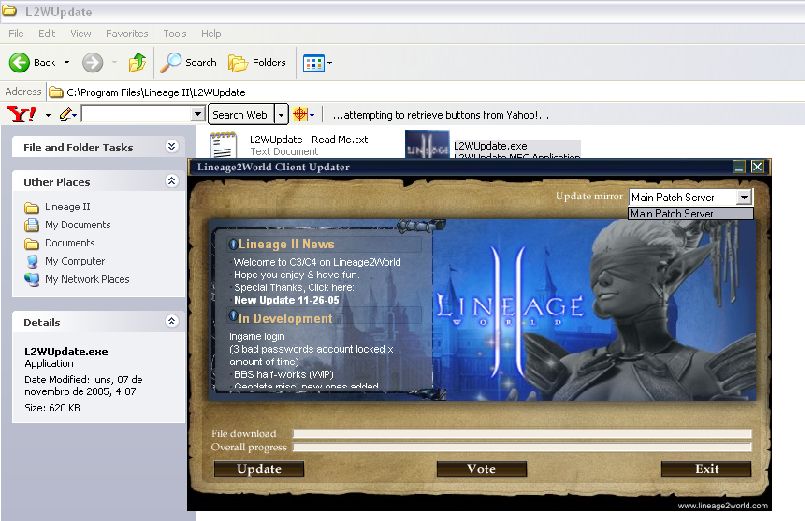The height and width of the screenshot is (521, 805).
Task: Minimize the Client Updater window
Action: [x=739, y=167]
